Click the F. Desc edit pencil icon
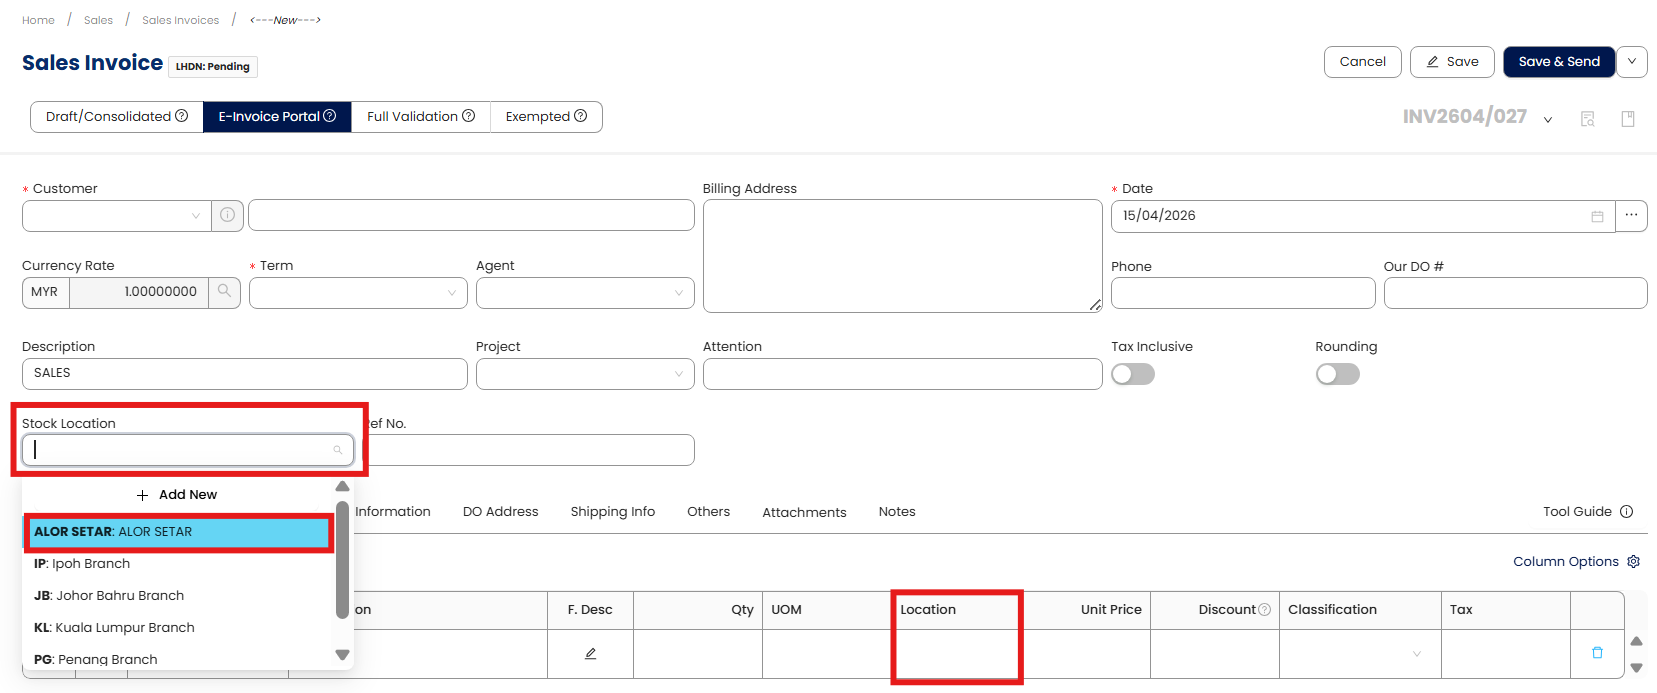Screen dimensions: 1657x693 [590, 654]
